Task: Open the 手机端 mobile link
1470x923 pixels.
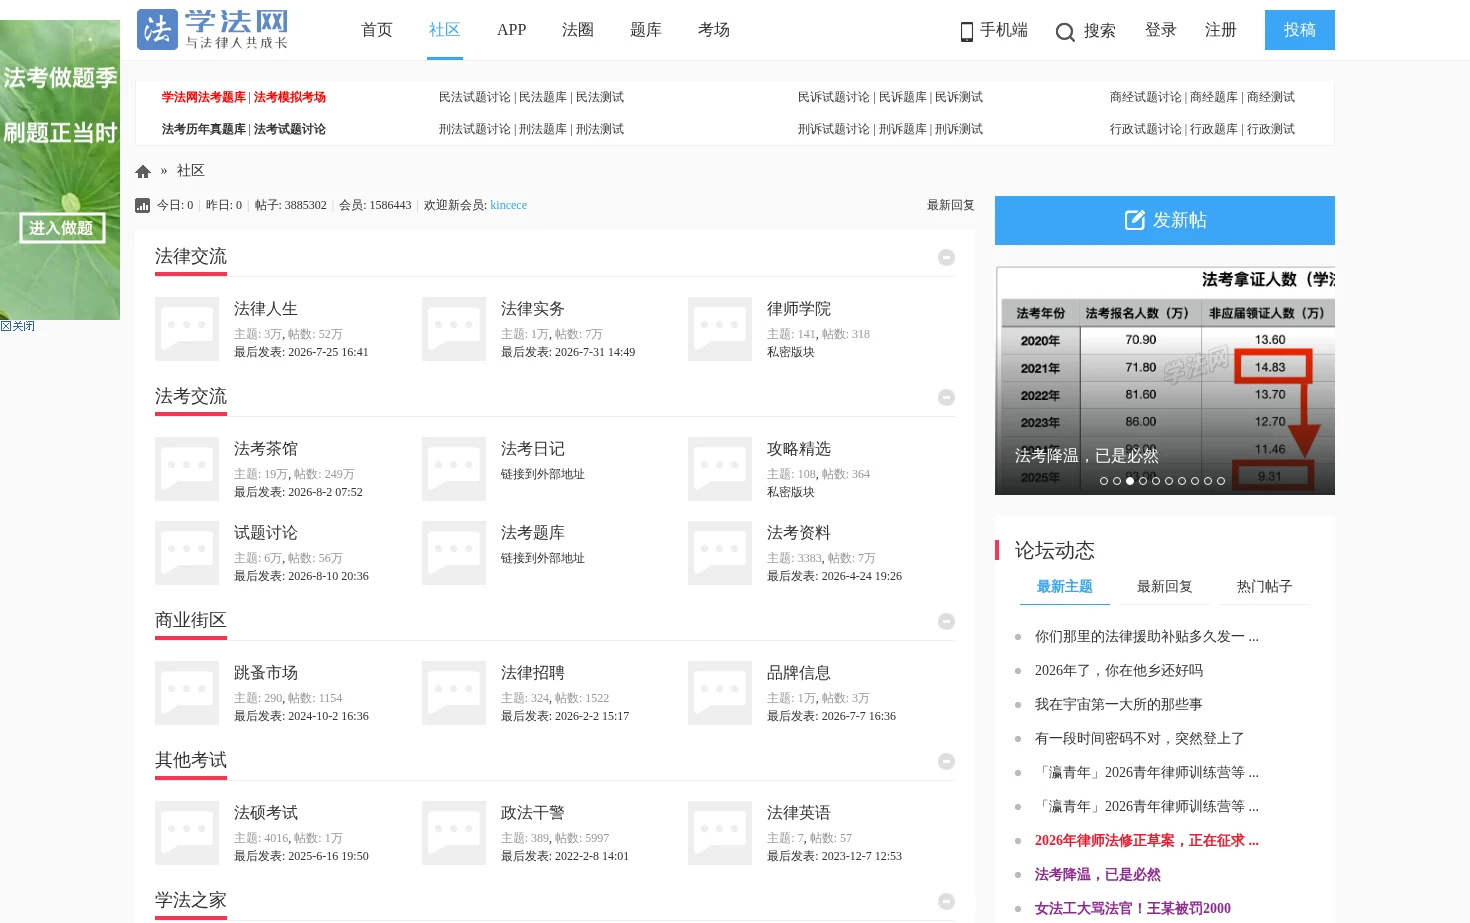Action: coord(994,30)
